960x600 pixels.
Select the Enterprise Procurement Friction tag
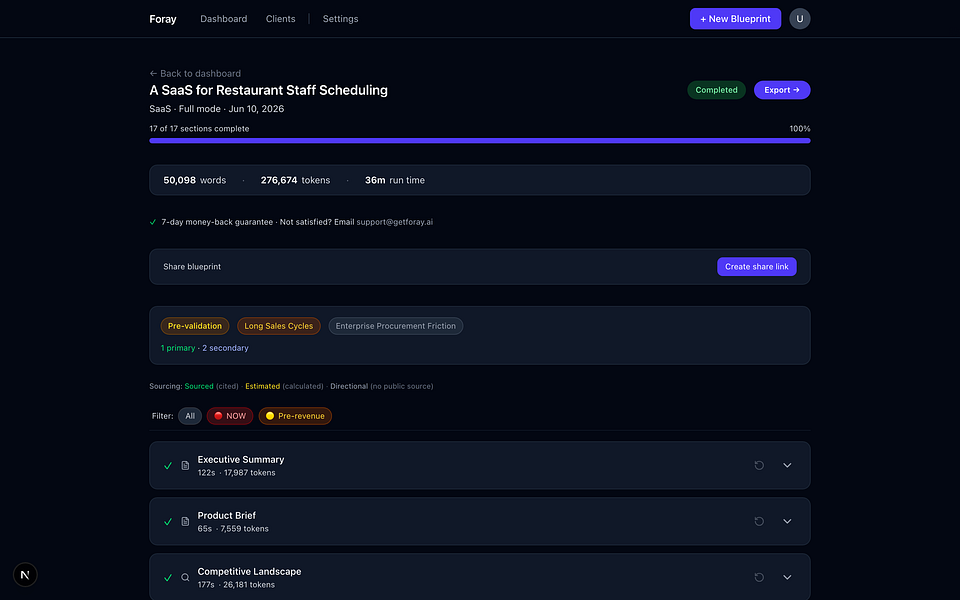[x=396, y=326]
